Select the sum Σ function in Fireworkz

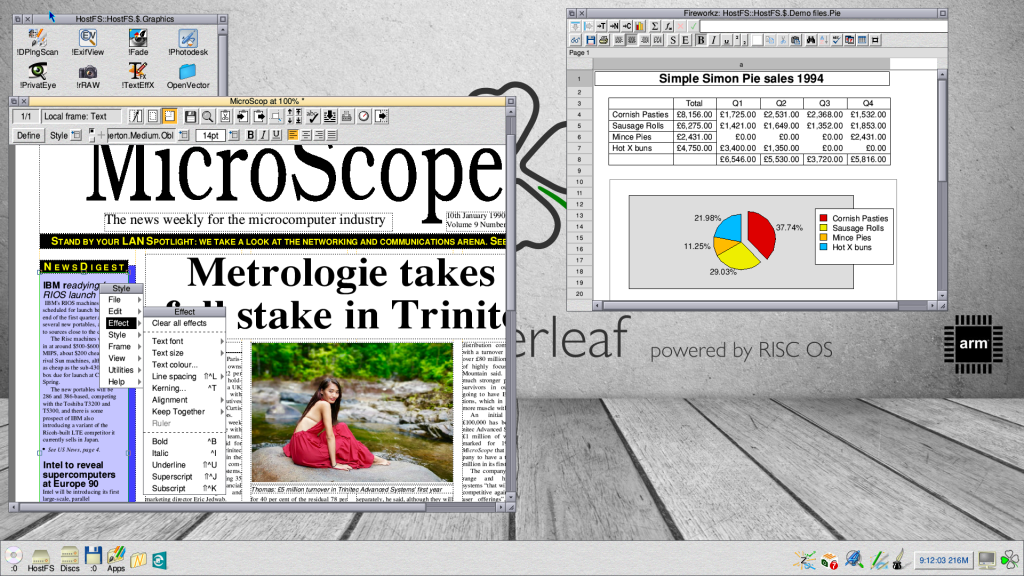pyautogui.click(x=653, y=26)
